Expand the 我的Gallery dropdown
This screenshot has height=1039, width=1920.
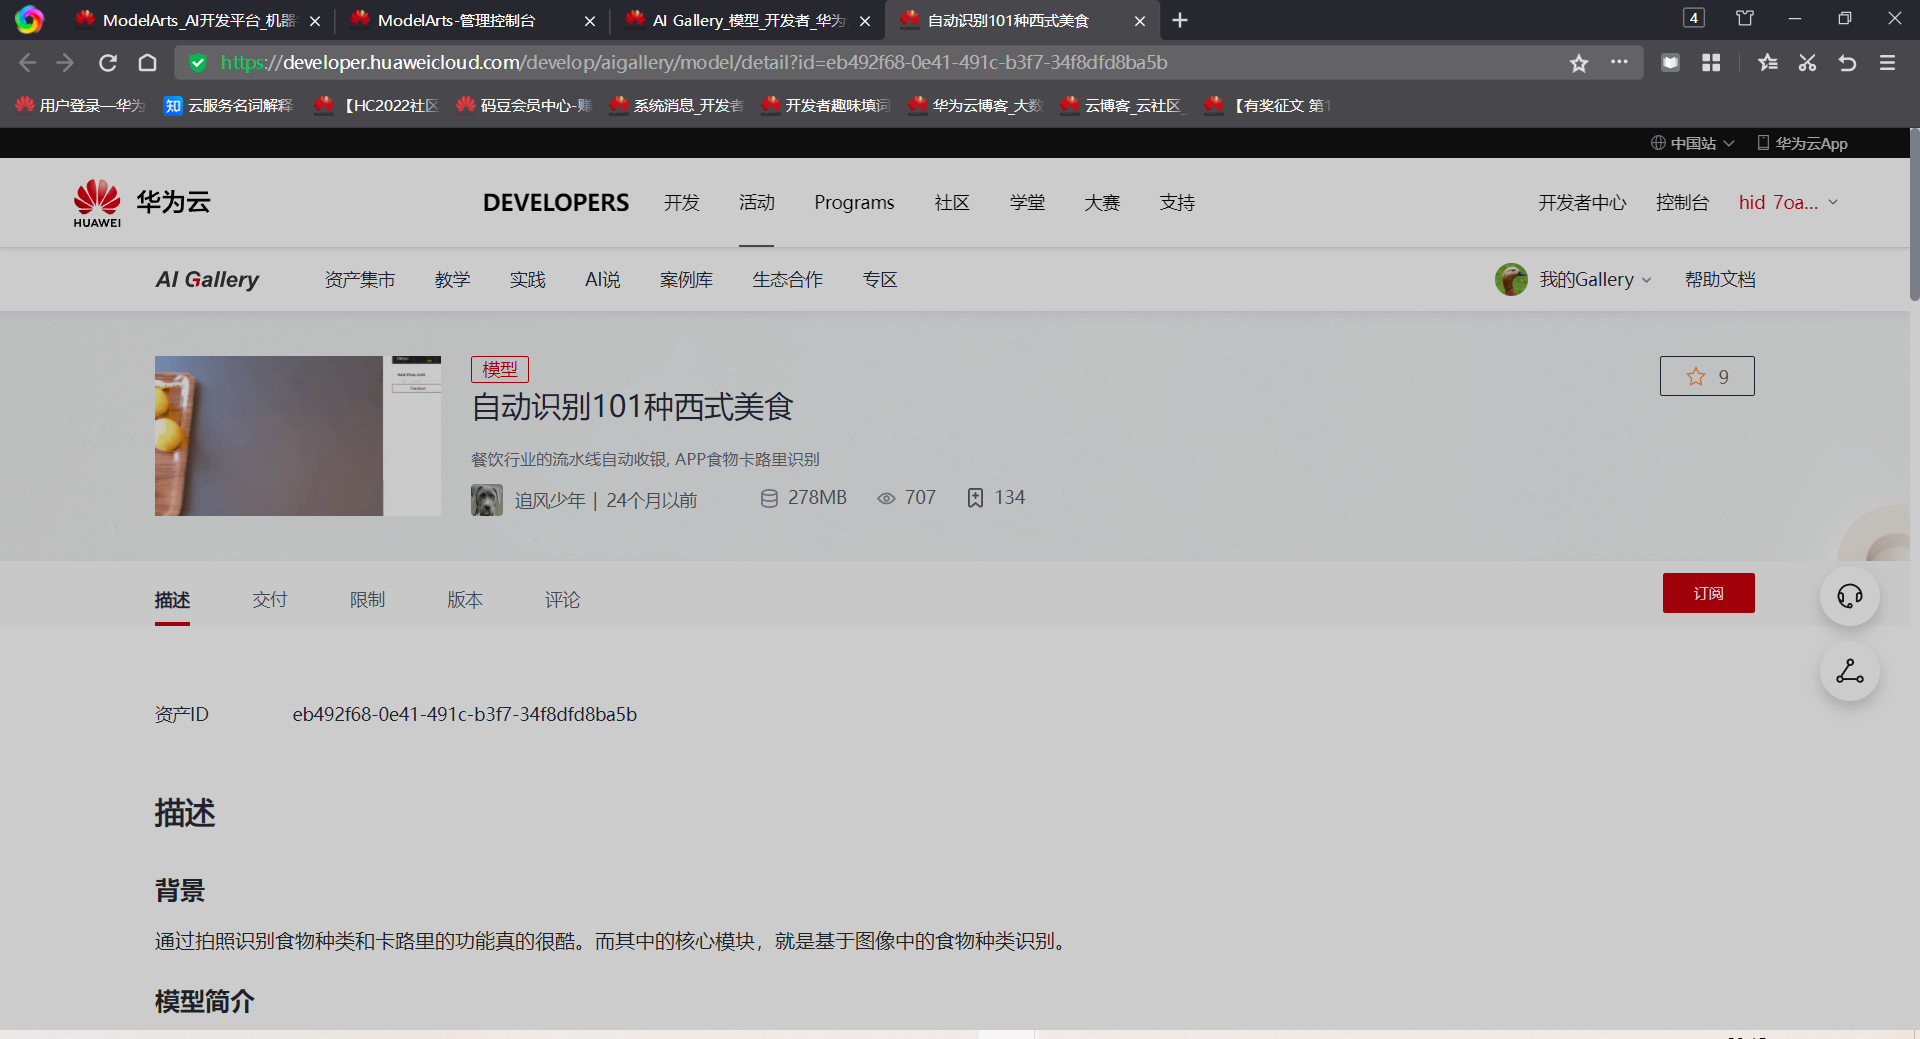point(1595,280)
